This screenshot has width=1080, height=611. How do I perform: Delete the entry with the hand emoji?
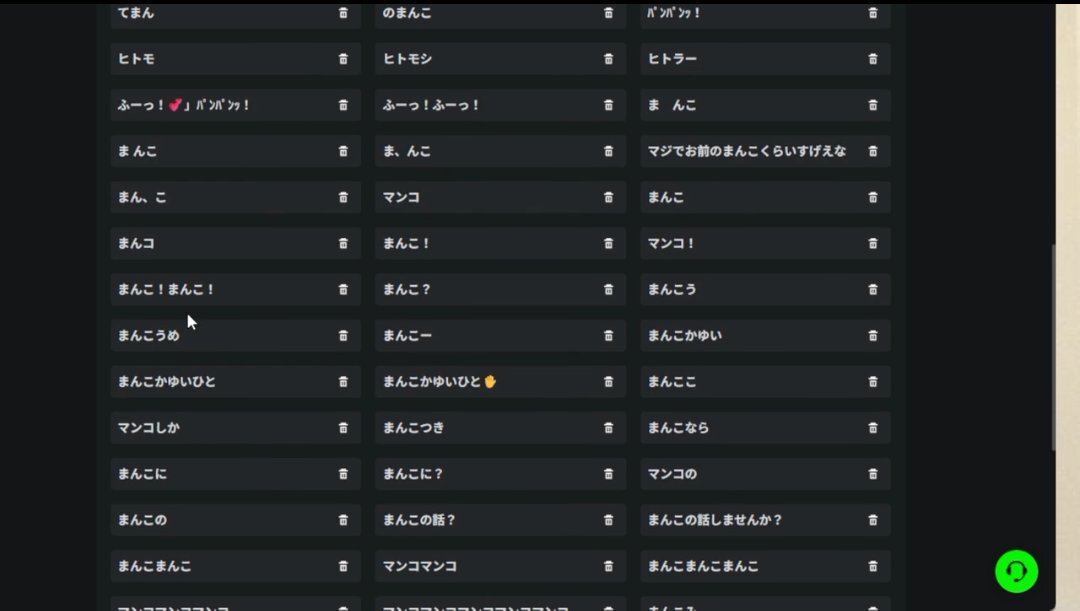tap(608, 382)
